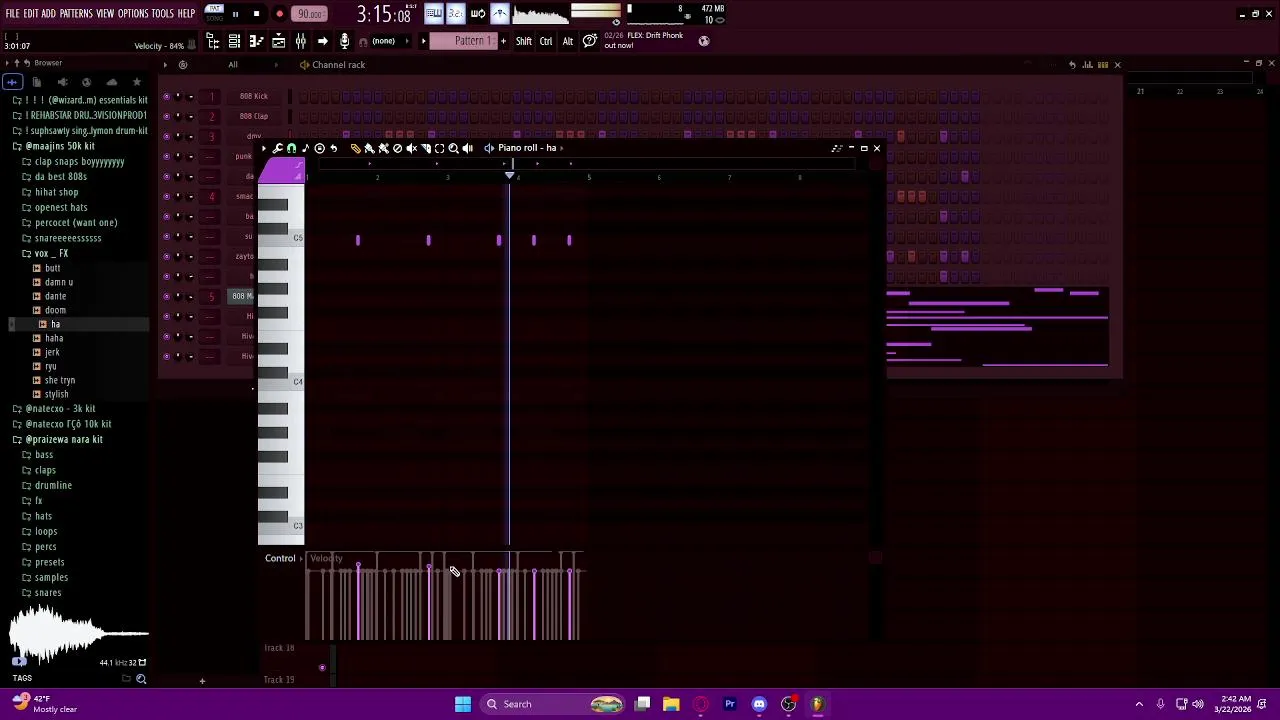Open Discord from the taskbar

pos(759,704)
